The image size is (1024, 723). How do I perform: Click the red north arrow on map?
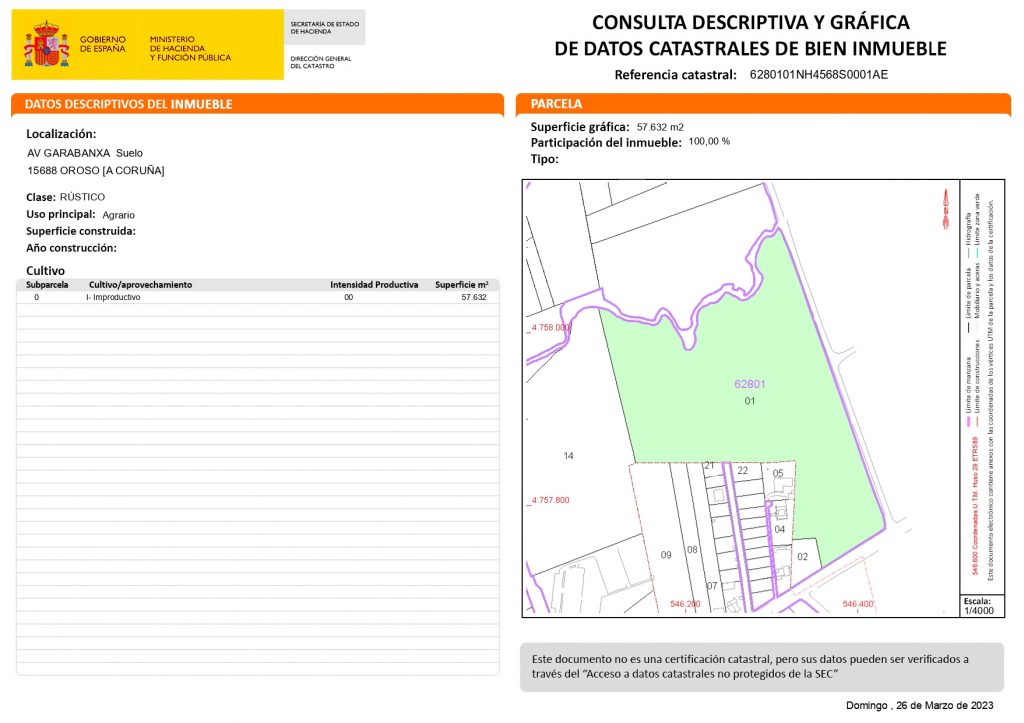click(943, 210)
